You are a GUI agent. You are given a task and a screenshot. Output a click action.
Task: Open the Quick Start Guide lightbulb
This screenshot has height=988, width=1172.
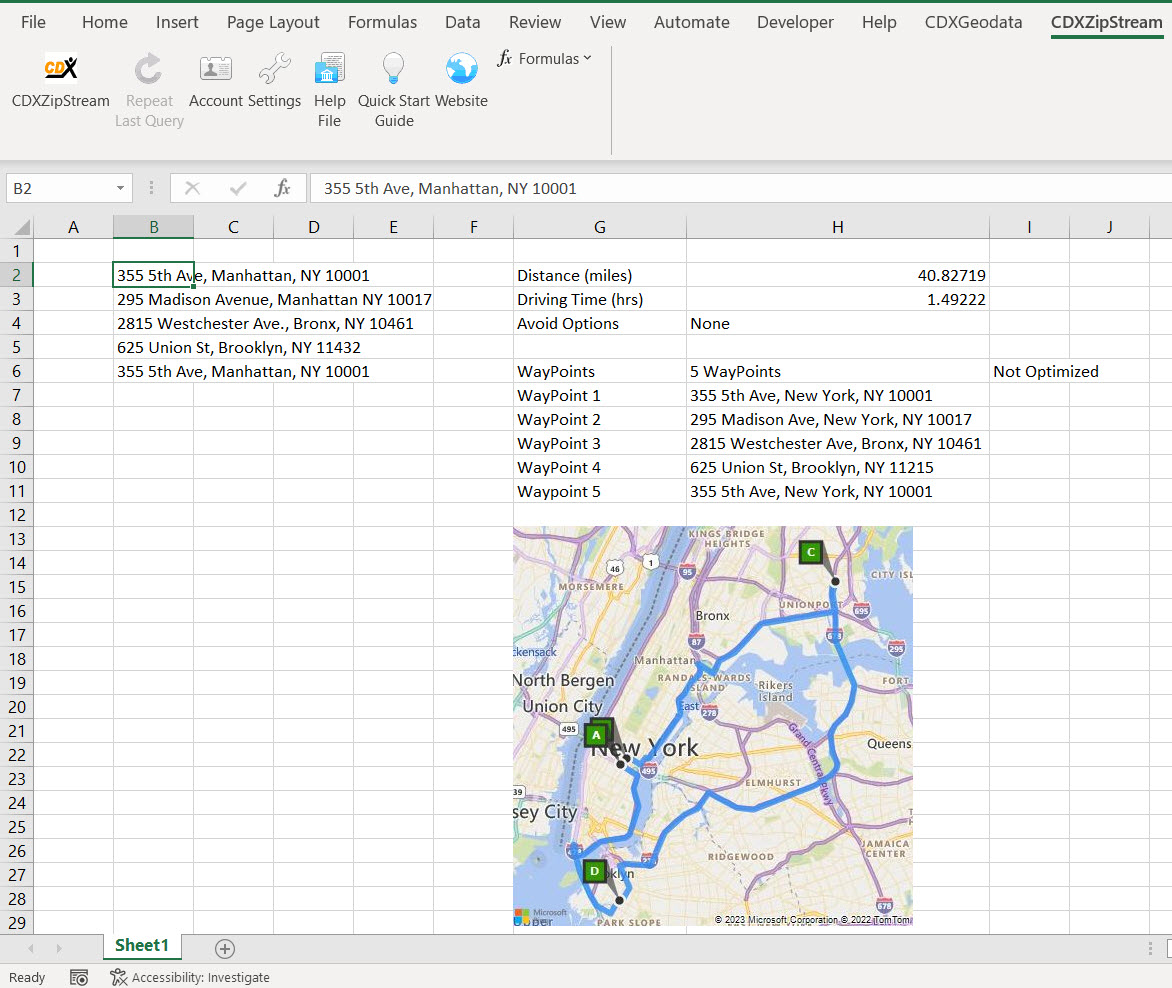coord(394,68)
